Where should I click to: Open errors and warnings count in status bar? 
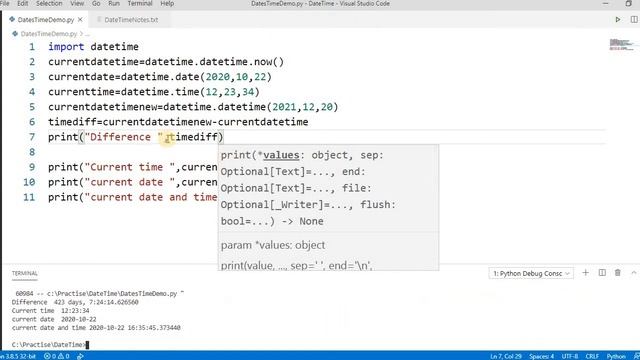[x=57, y=356]
